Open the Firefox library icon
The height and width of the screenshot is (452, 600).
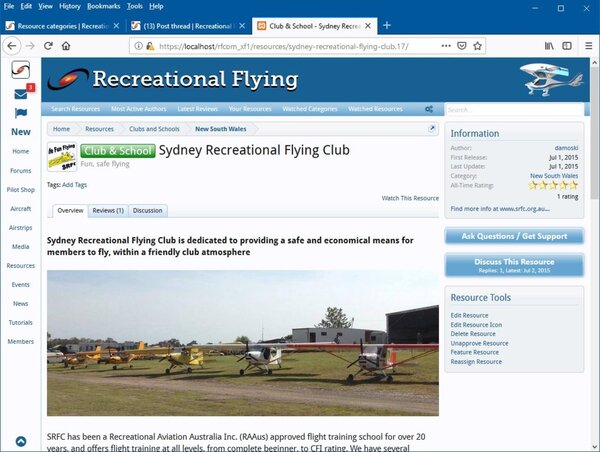549,46
